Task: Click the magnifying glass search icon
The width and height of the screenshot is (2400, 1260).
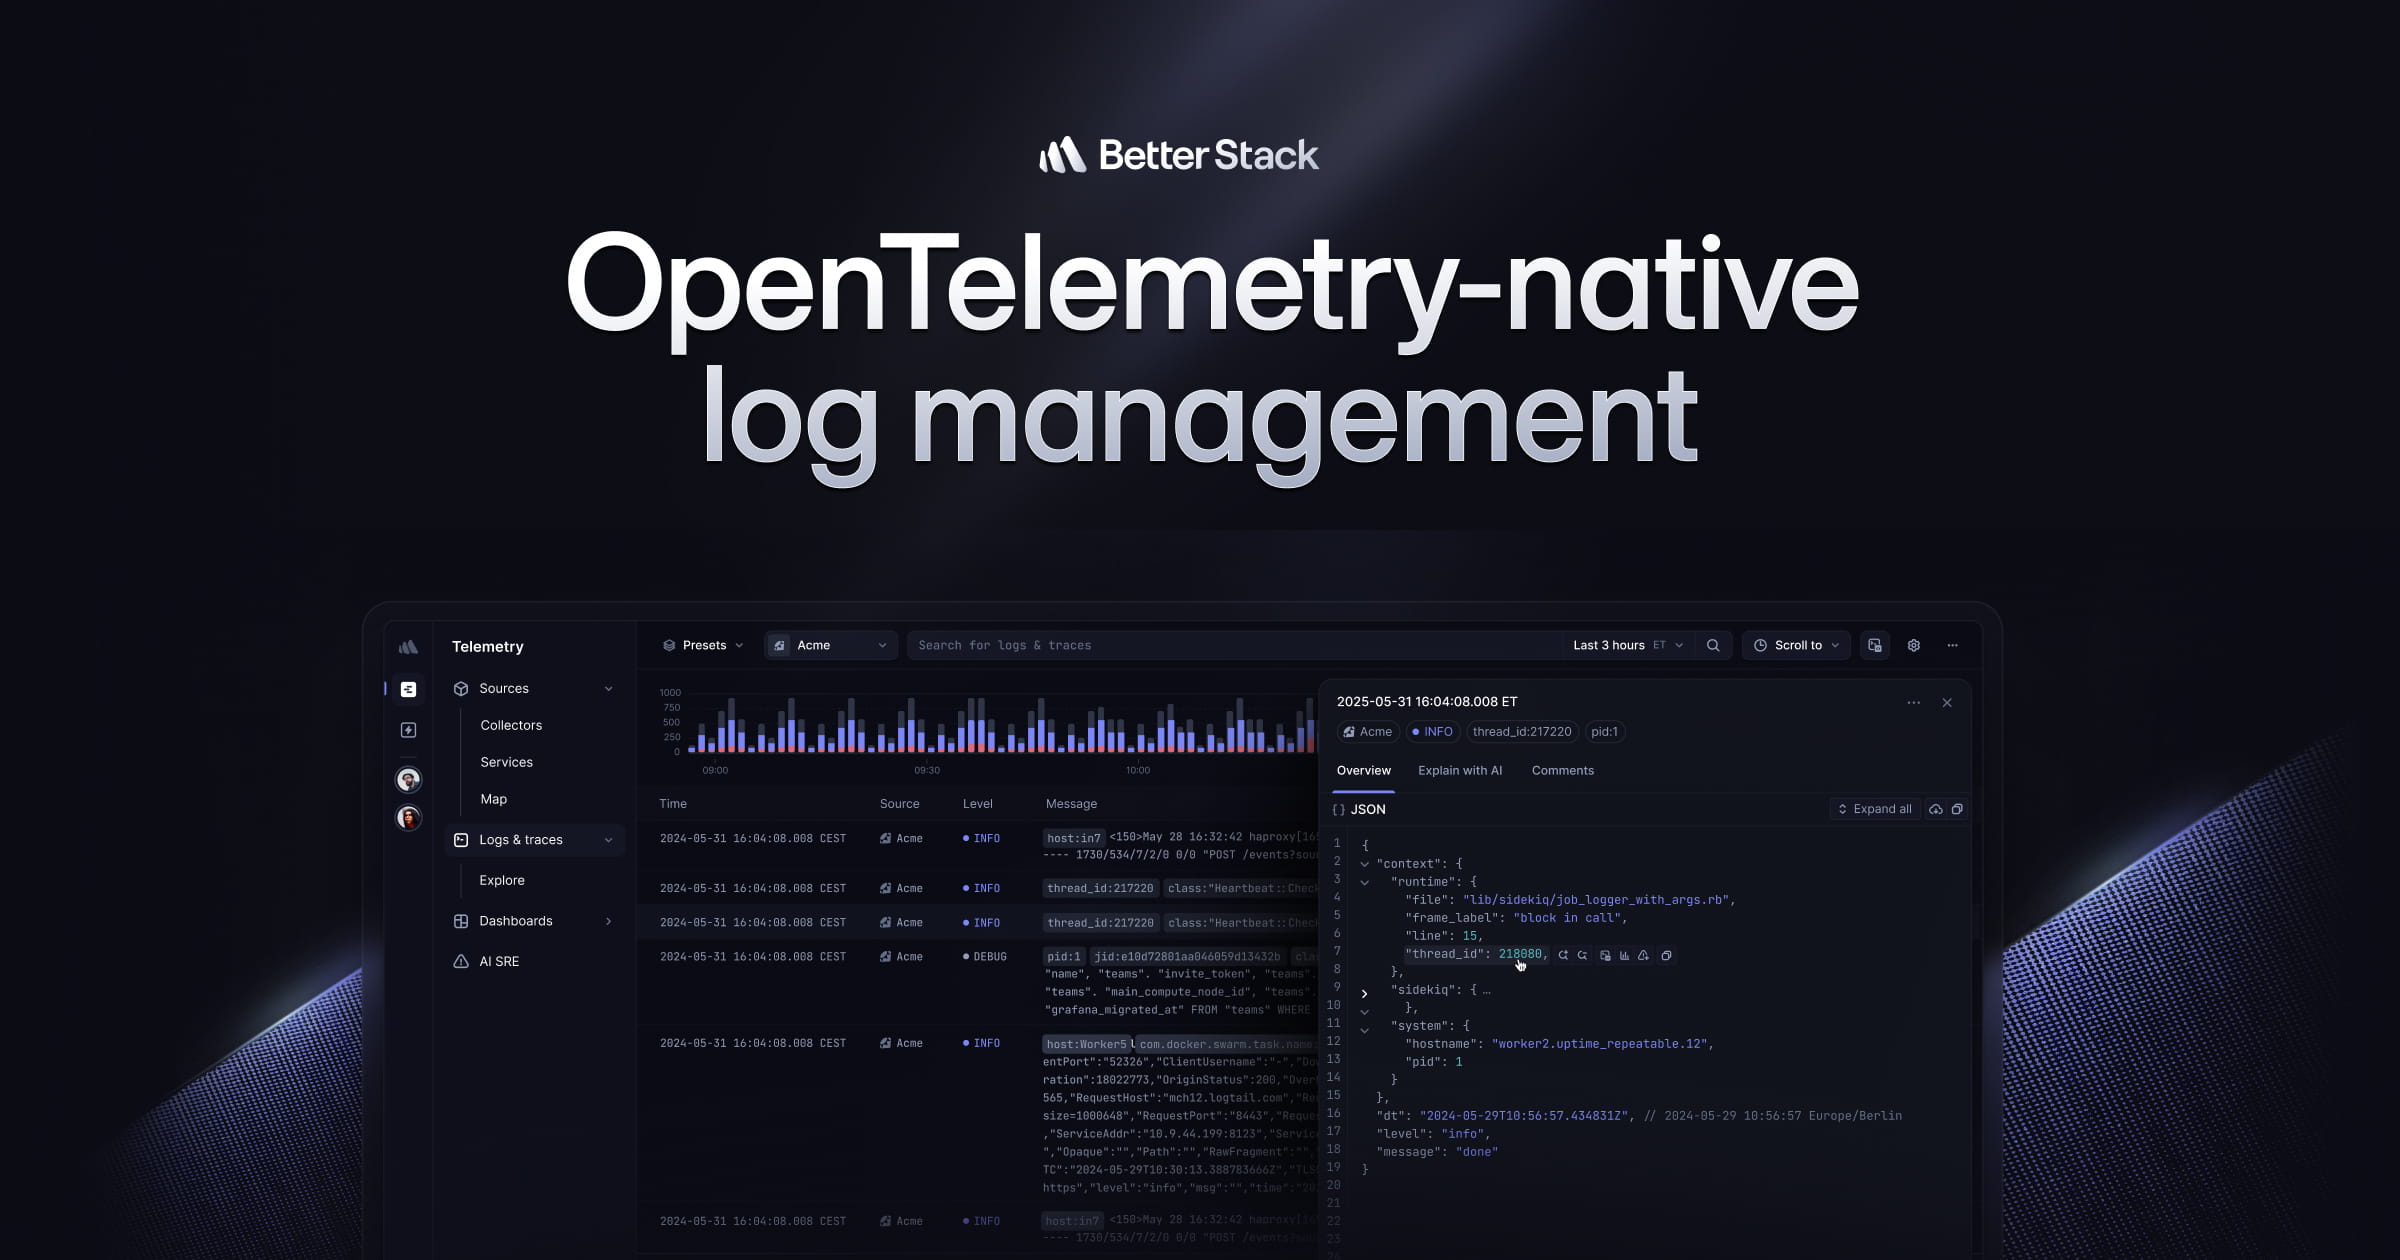Action: [x=1714, y=645]
